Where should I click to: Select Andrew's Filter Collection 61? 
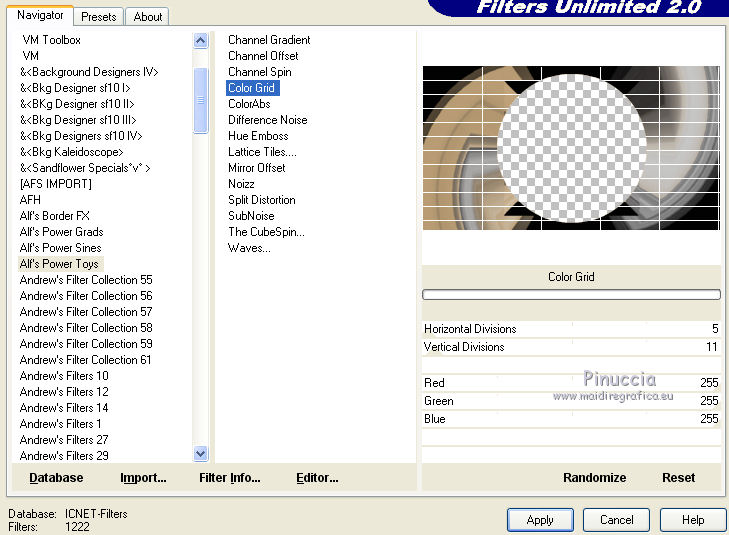pyautogui.click(x=85, y=360)
